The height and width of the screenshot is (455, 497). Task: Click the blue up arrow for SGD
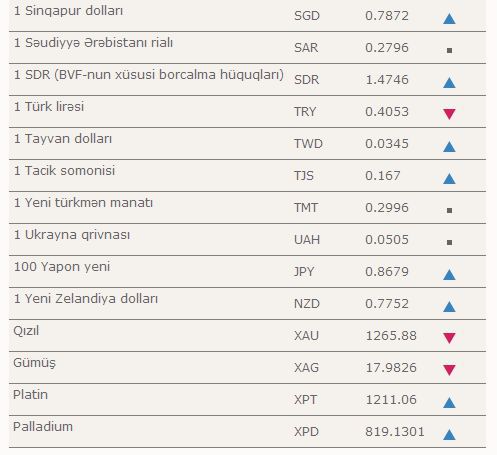pyautogui.click(x=449, y=19)
